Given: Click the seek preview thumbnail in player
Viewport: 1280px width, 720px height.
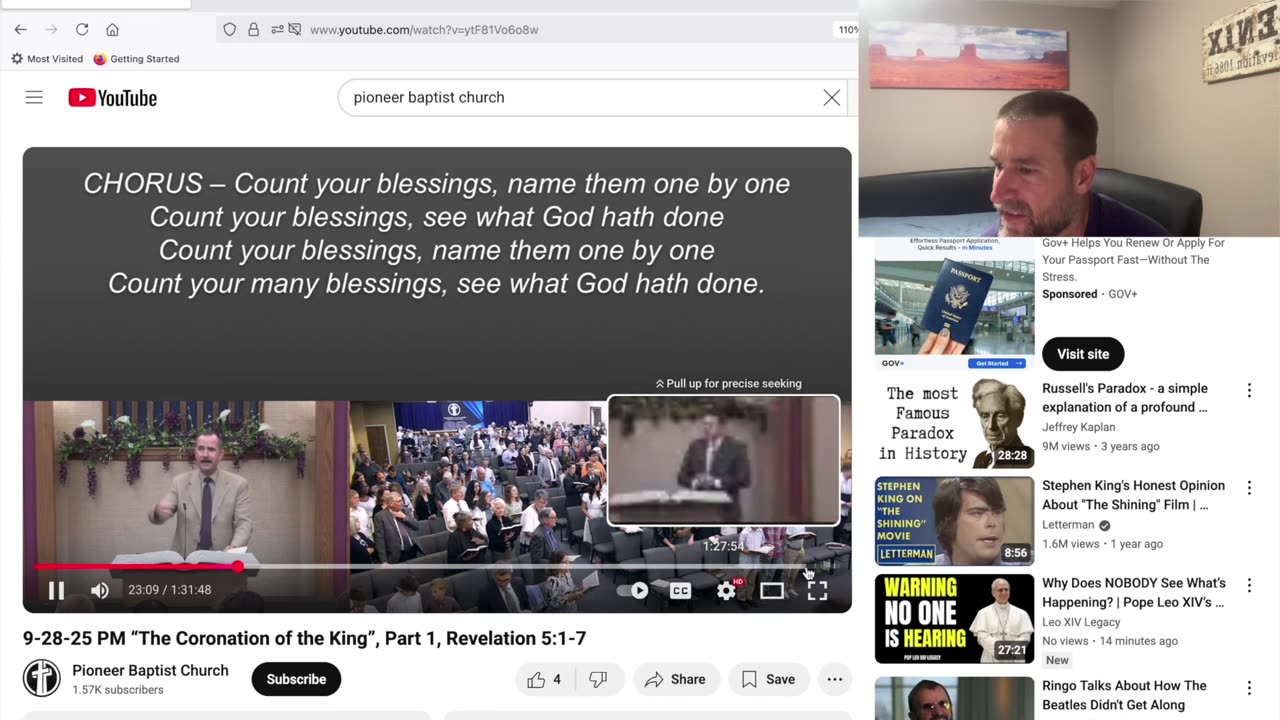Looking at the screenshot, I should point(723,460).
